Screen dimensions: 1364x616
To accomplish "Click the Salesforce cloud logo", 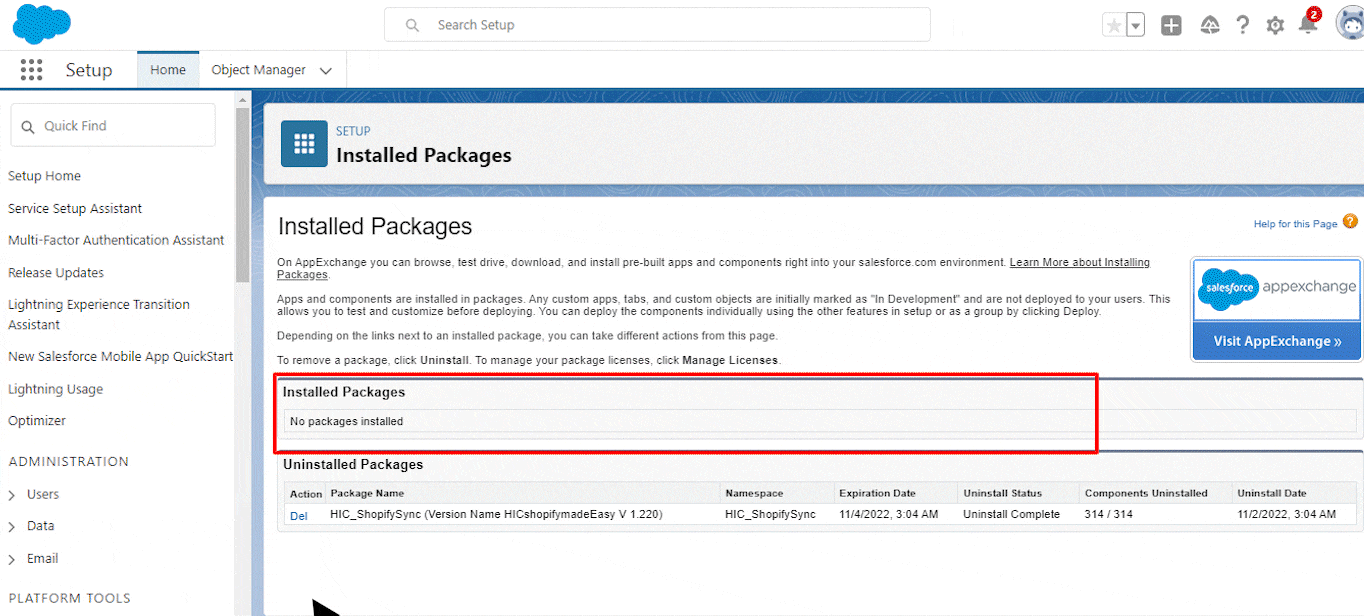I will pyautogui.click(x=41, y=23).
